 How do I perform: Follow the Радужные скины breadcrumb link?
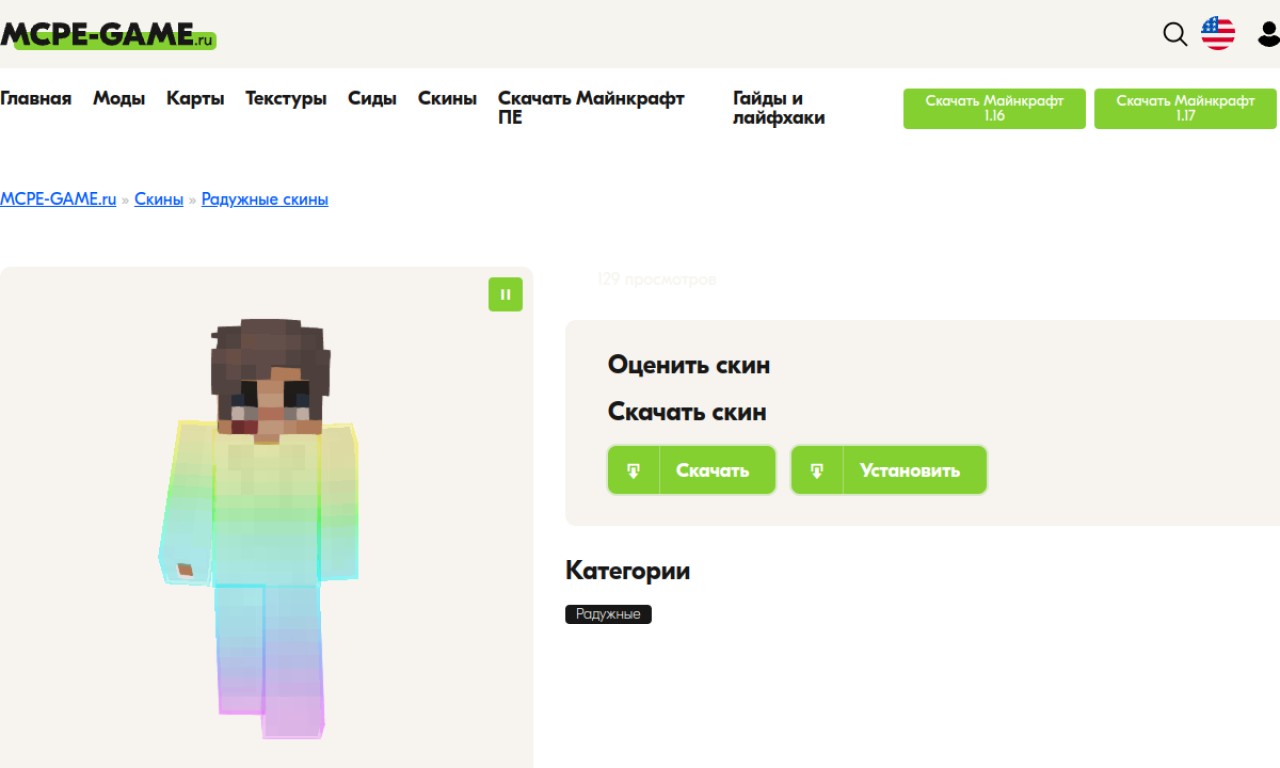(265, 199)
